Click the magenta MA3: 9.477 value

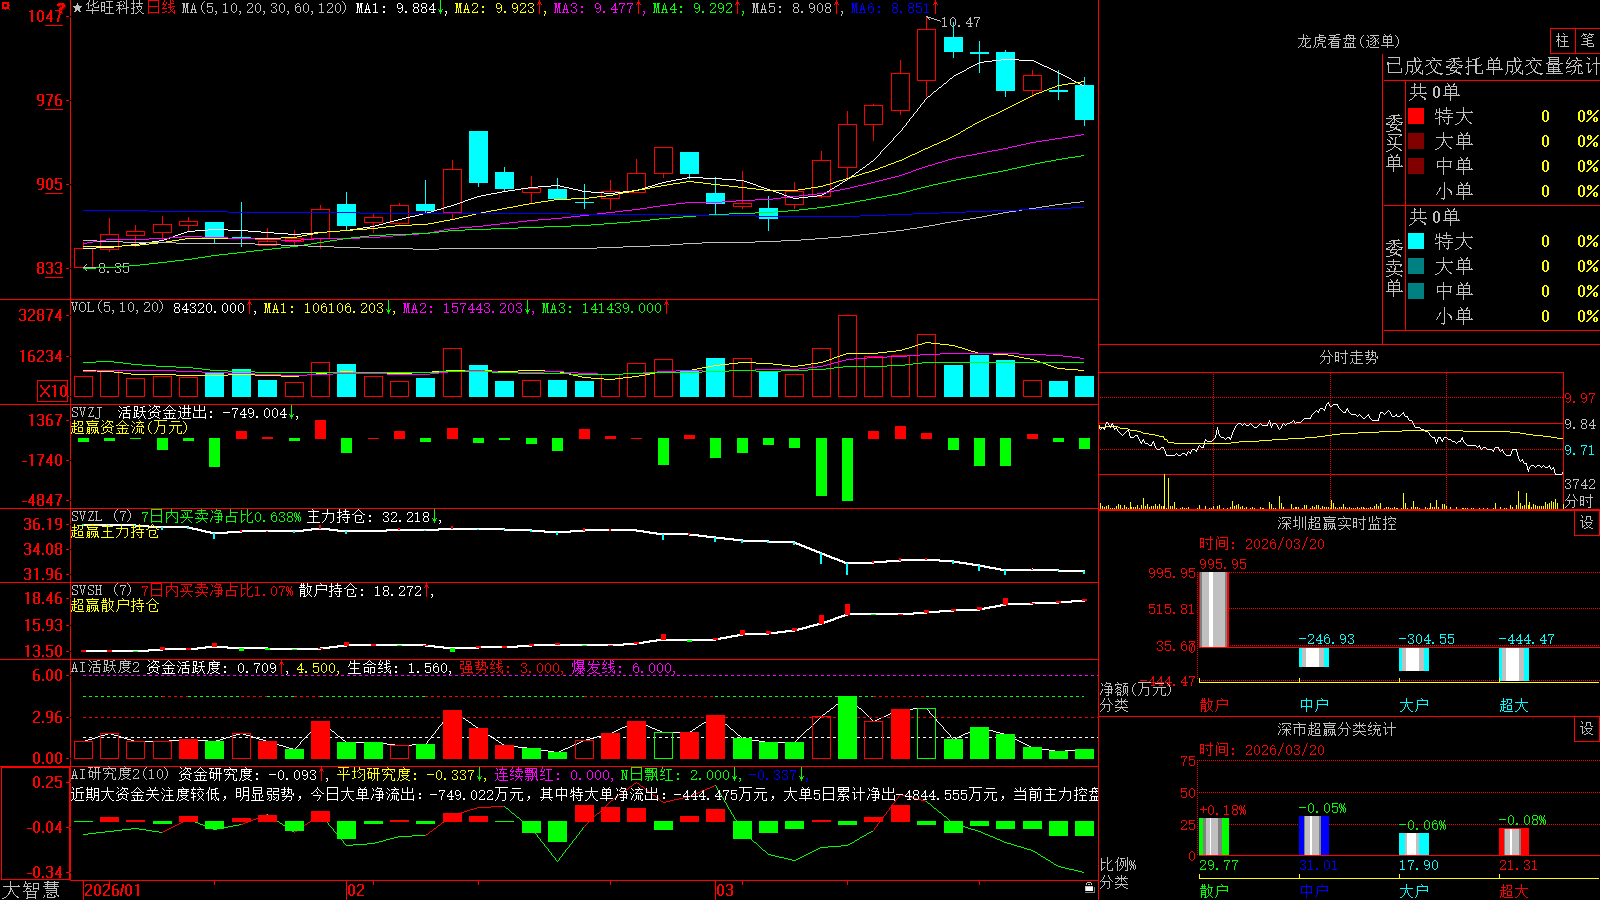pos(596,8)
